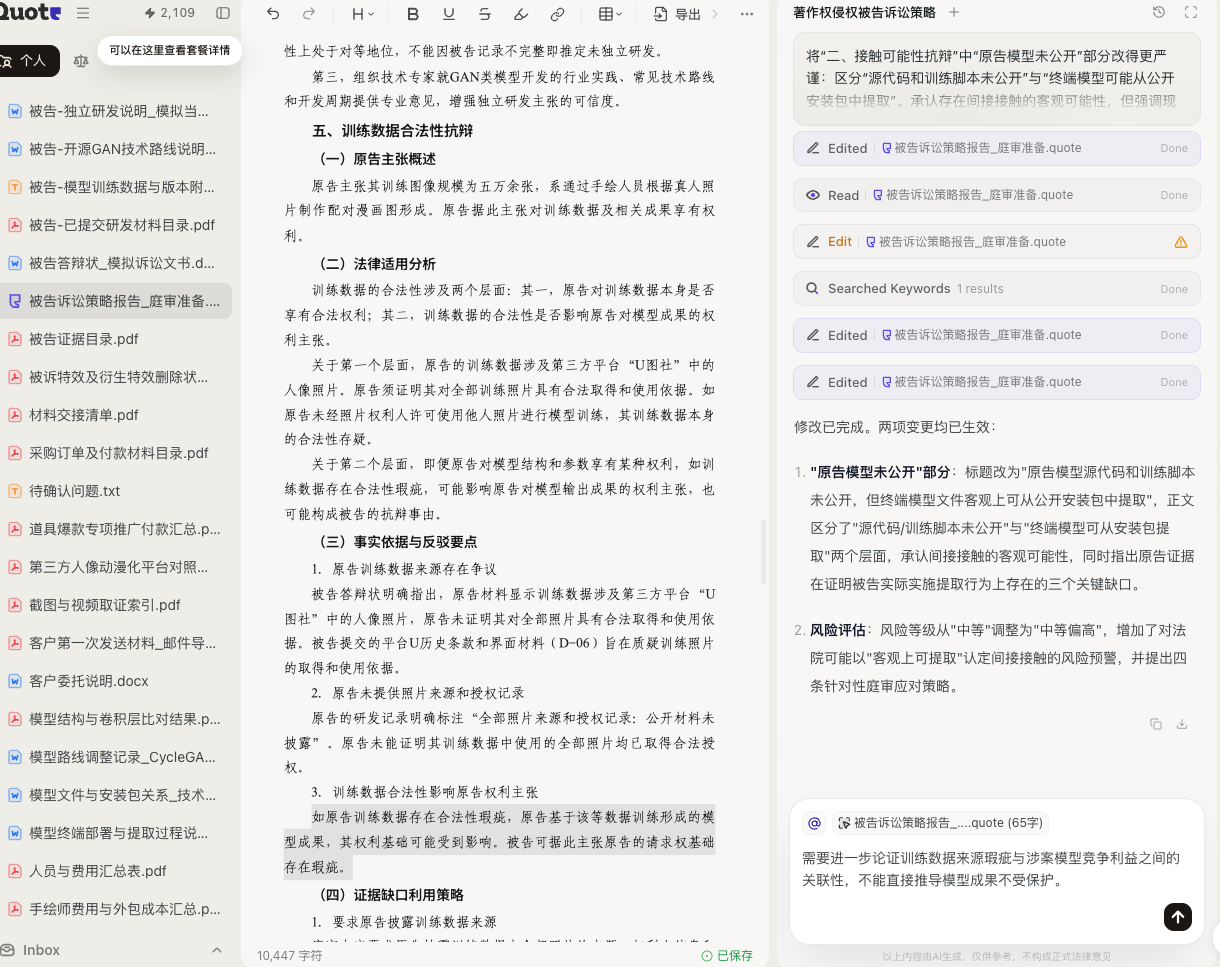The image size is (1220, 967).
Task: Click PDF icon of 截图与视频取证索引.pdf
Action: click(15, 605)
